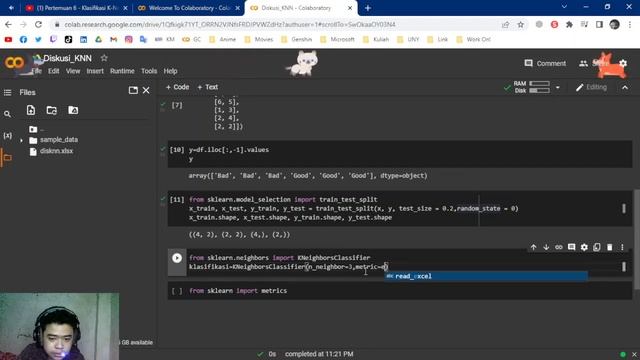640x360 pixels.
Task: Add a new Code cell
Action: pos(177,87)
